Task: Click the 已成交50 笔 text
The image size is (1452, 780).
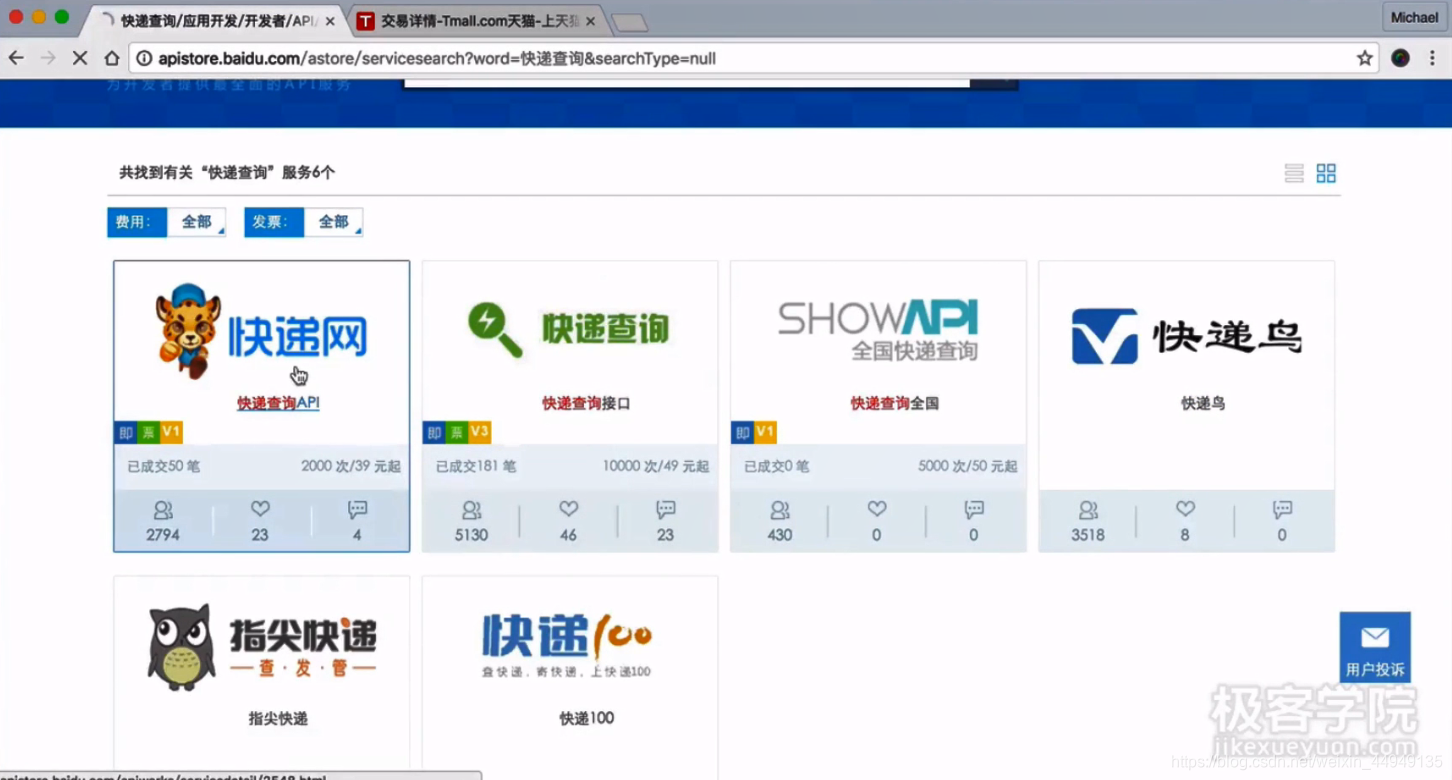Action: (163, 466)
